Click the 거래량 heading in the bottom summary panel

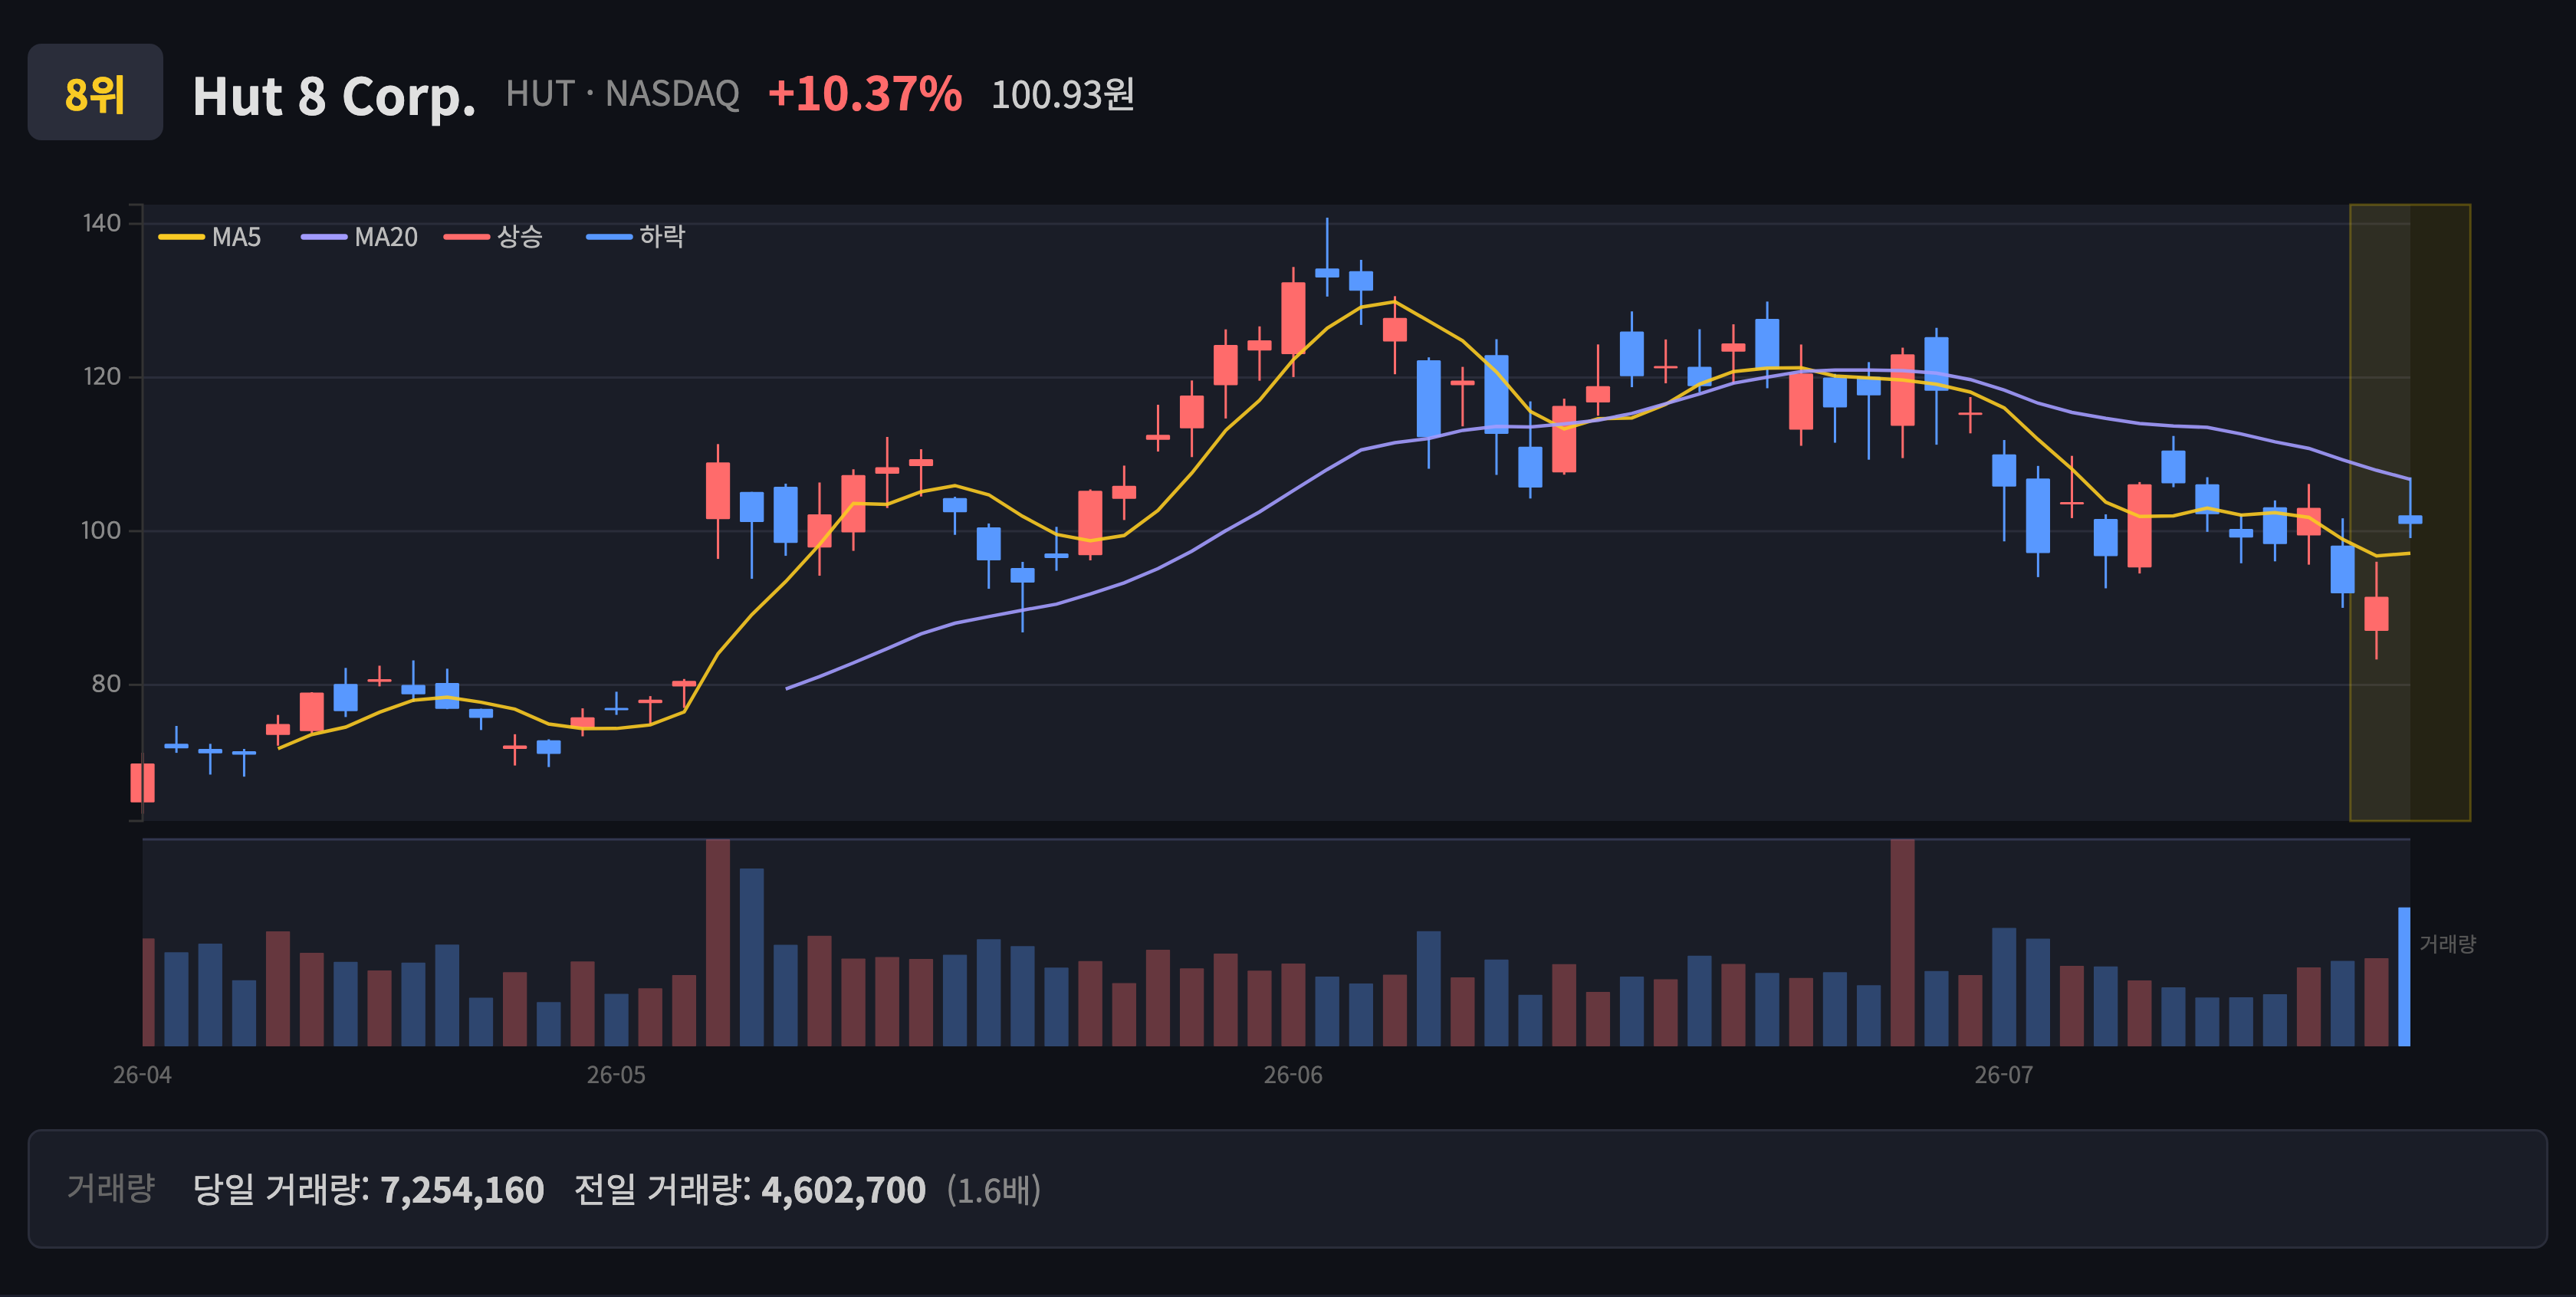click(111, 1188)
